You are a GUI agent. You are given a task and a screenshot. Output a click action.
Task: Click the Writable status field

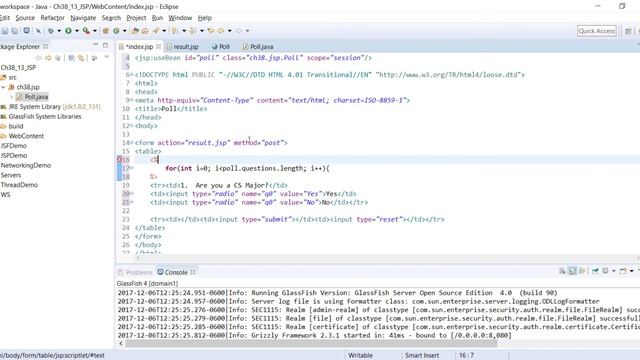point(360,356)
